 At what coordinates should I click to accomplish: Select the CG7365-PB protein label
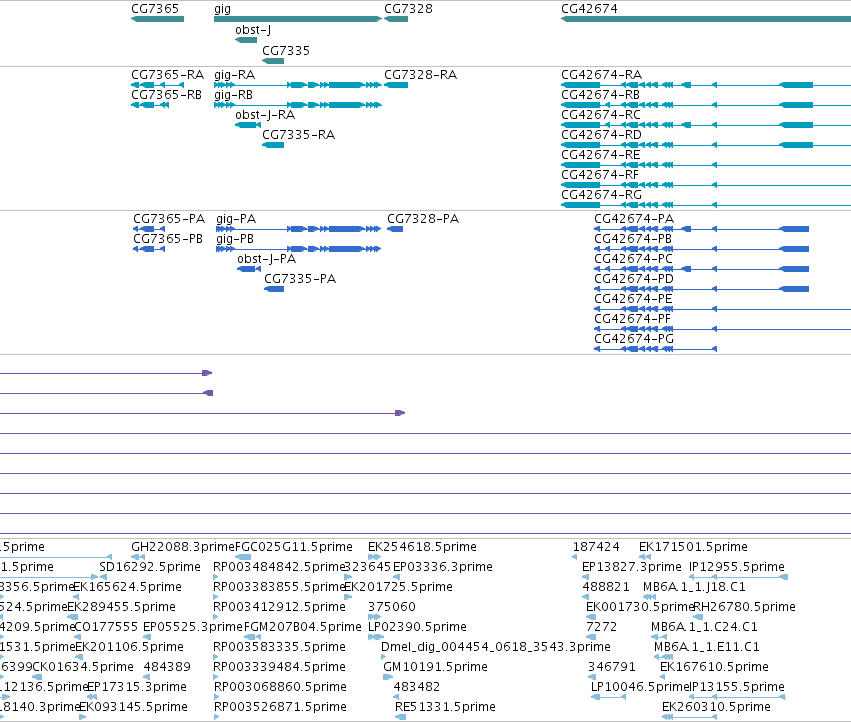coord(168,239)
